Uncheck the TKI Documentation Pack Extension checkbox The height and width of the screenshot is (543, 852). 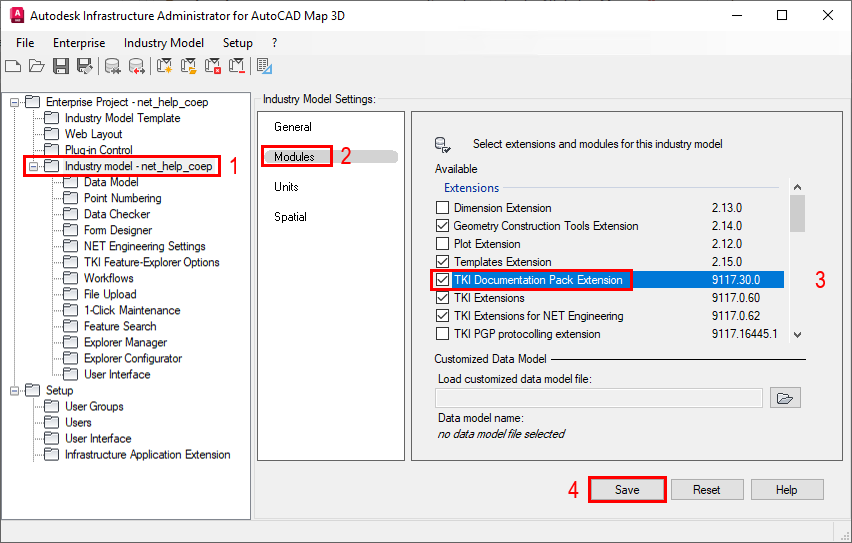[x=443, y=280]
